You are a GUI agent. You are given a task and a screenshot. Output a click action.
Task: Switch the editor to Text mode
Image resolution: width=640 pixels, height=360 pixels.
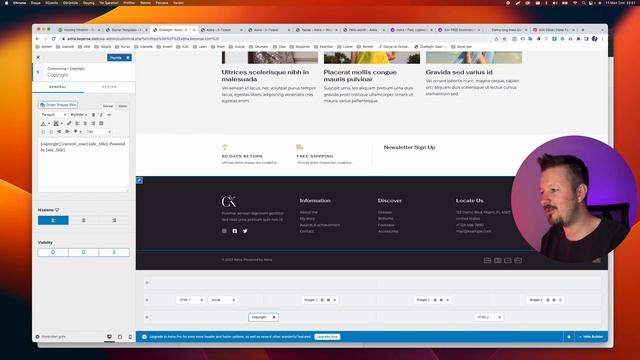[x=122, y=106]
